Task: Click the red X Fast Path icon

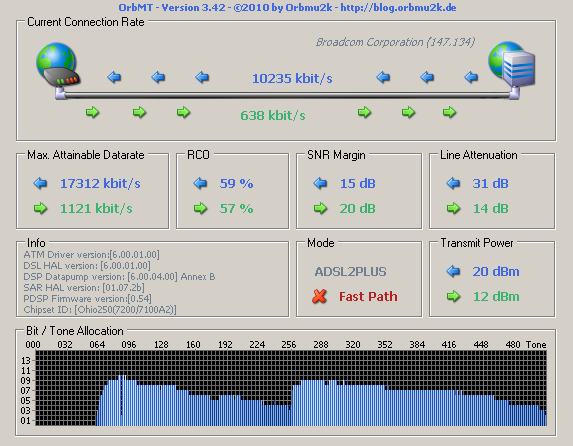Action: [x=319, y=296]
